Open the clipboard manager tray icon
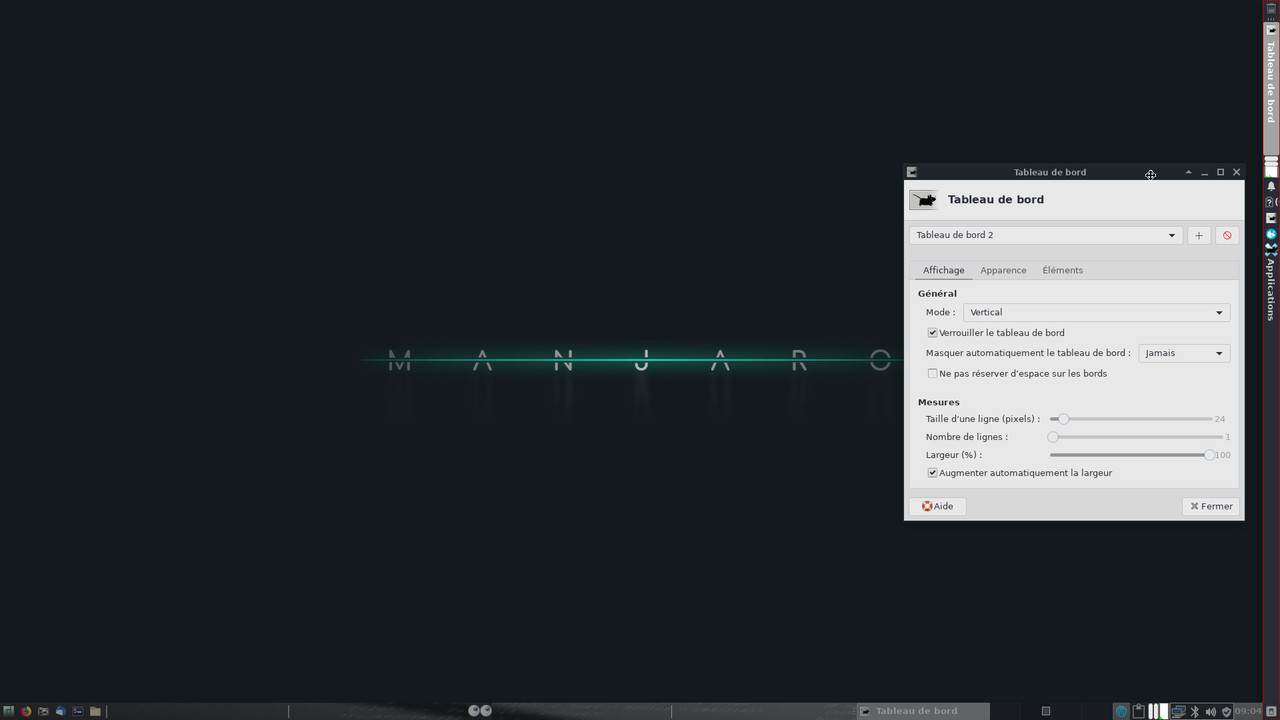The height and width of the screenshot is (720, 1280). (x=1138, y=711)
